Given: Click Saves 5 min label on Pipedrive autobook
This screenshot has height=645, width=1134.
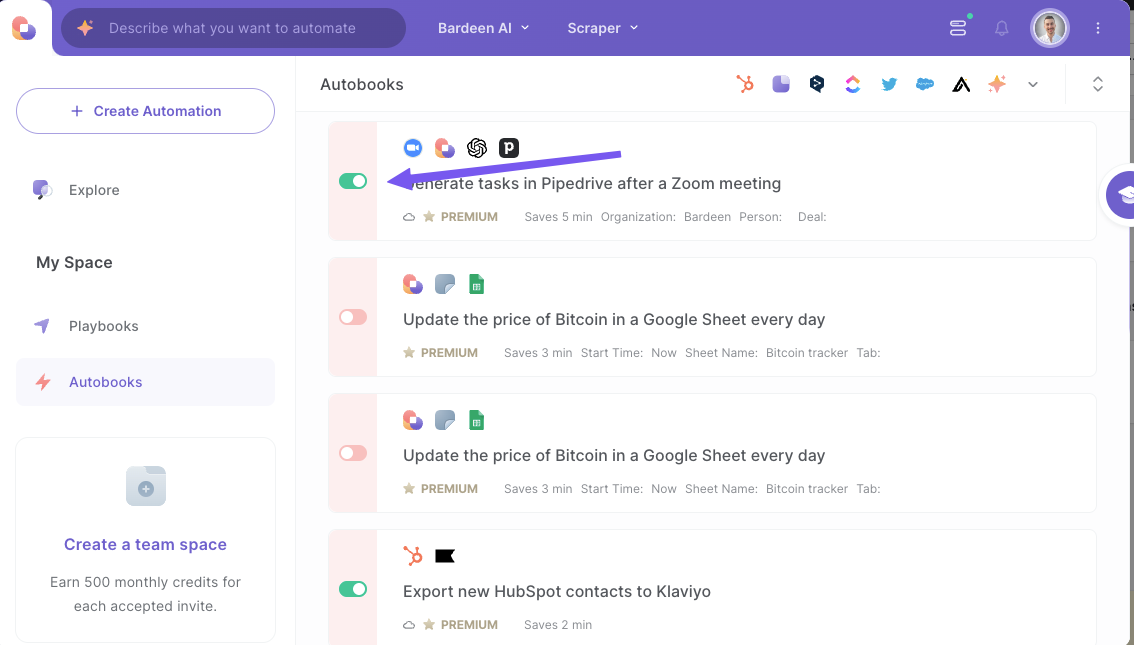Looking at the screenshot, I should [558, 217].
